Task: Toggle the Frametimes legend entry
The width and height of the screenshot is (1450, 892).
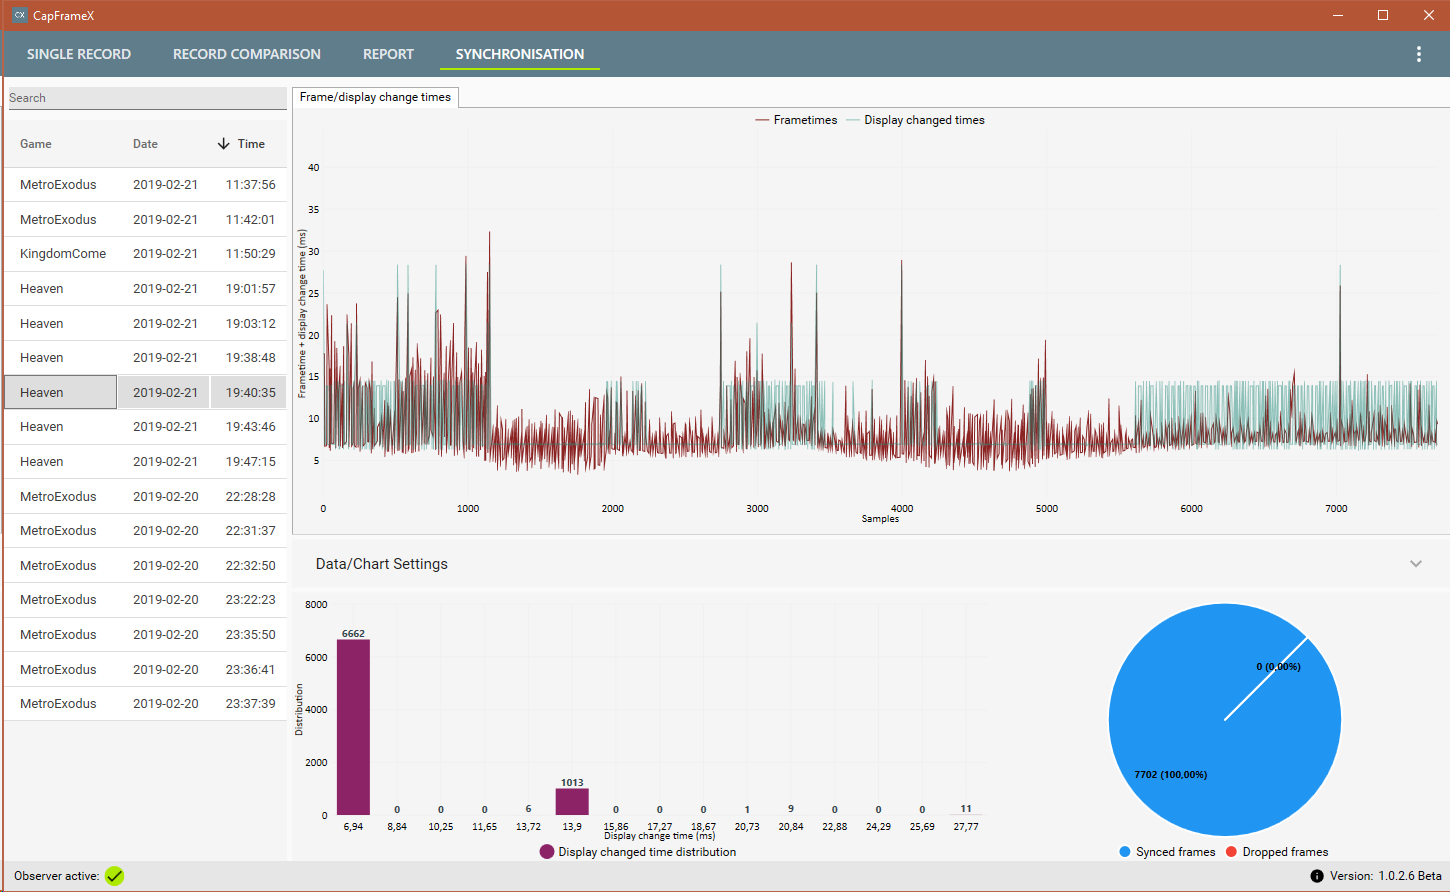Action: click(796, 120)
